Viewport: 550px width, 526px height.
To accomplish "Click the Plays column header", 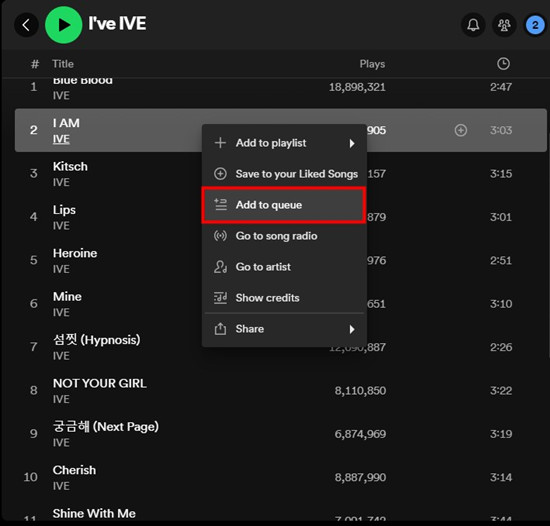I will point(372,64).
